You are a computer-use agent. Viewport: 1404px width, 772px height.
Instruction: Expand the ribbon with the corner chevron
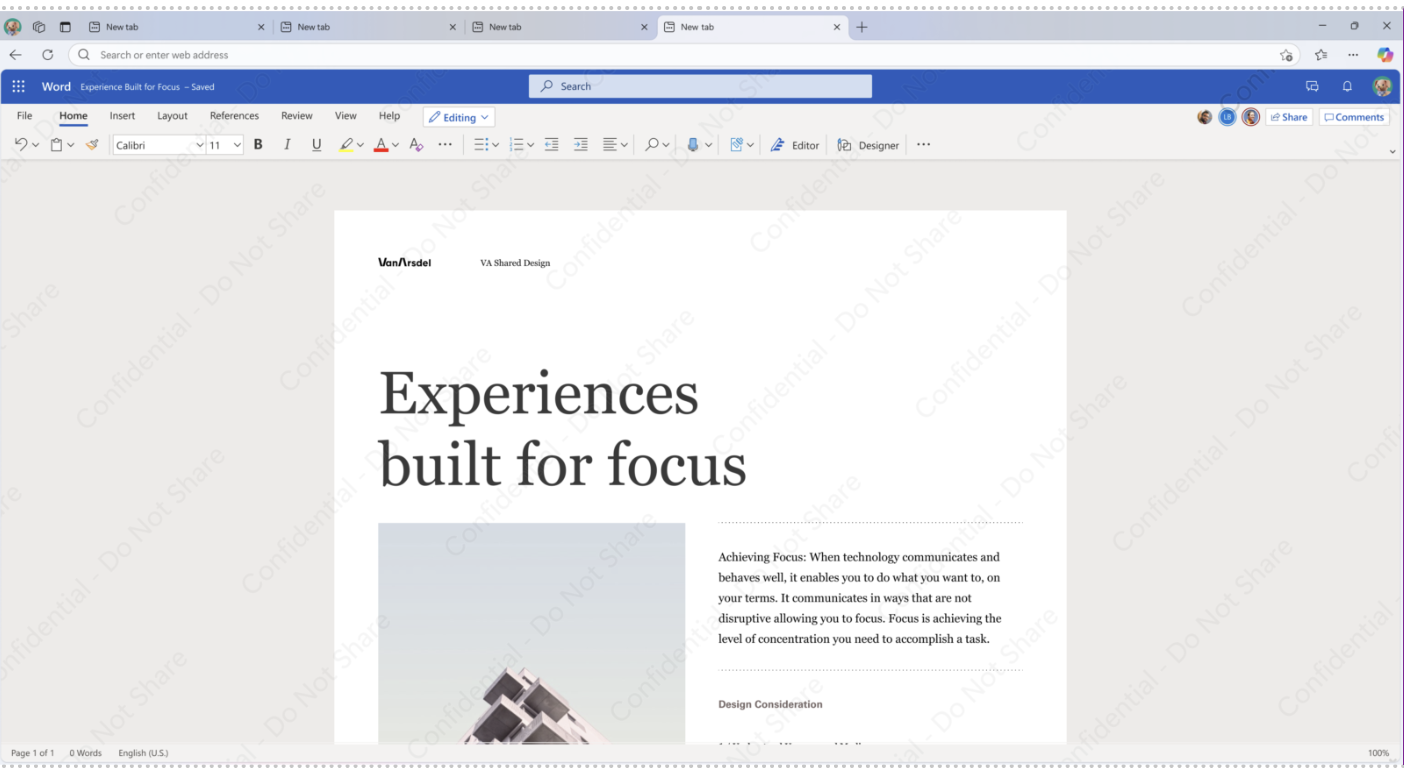click(1392, 152)
